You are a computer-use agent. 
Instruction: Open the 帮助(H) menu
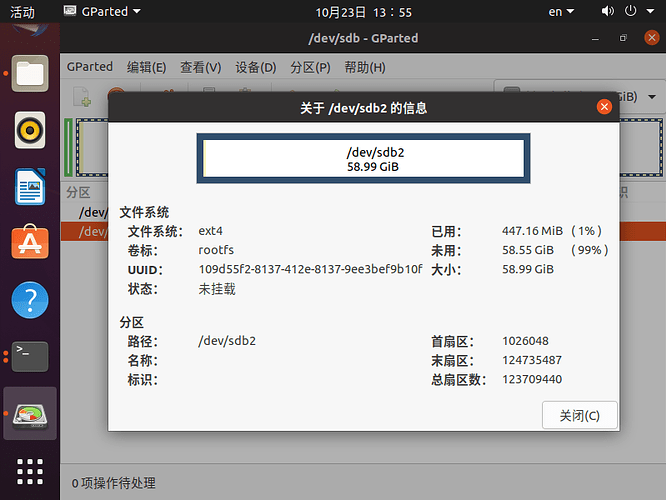(364, 68)
